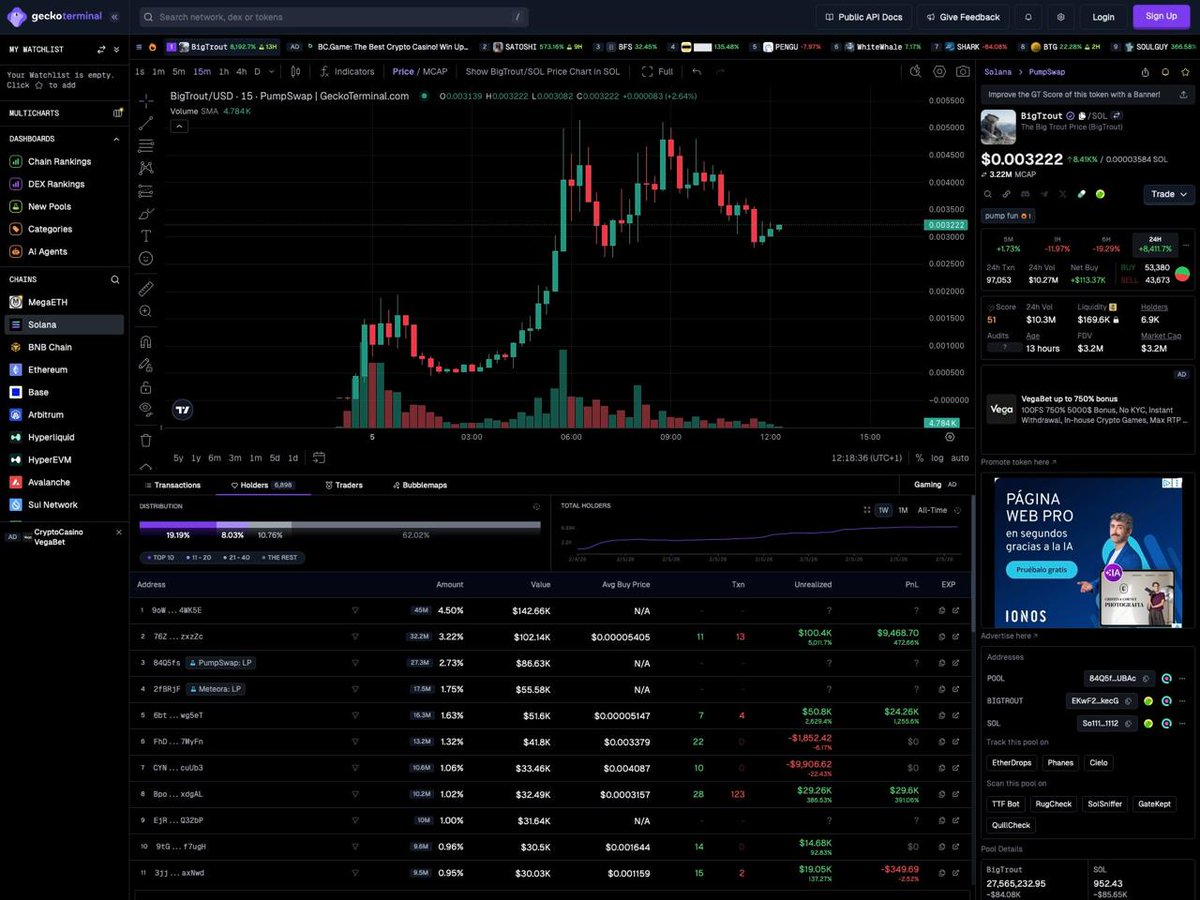
Task: Click the Sign Up button
Action: (x=1161, y=17)
